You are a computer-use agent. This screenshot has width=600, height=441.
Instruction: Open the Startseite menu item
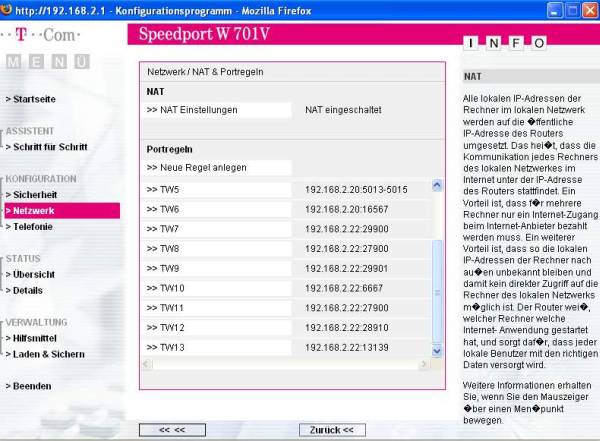pos(32,99)
